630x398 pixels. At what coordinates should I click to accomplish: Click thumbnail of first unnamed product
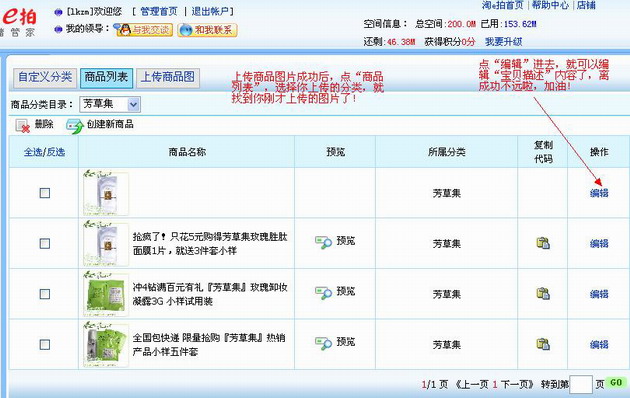pyautogui.click(x=106, y=193)
